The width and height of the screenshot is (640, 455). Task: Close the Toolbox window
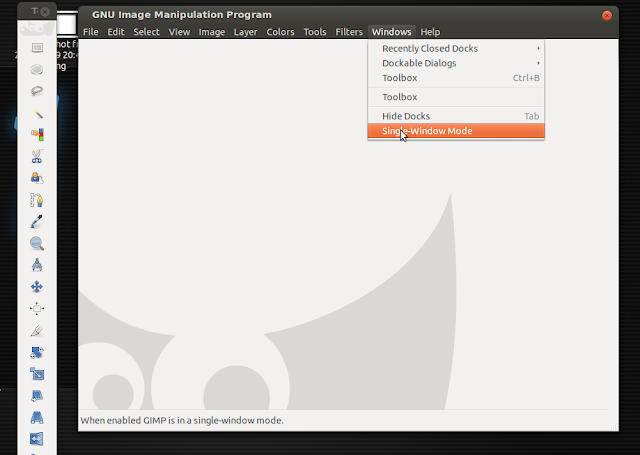point(45,12)
